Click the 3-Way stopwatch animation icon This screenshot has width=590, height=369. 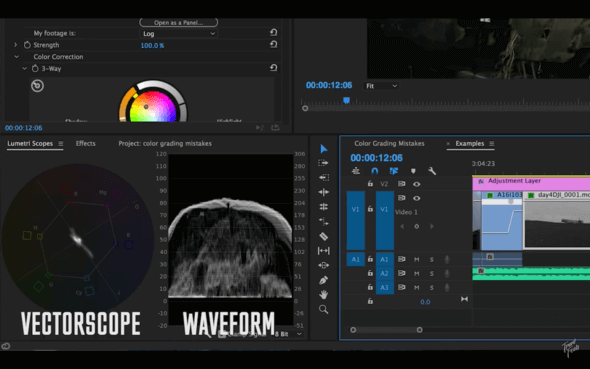(x=35, y=68)
